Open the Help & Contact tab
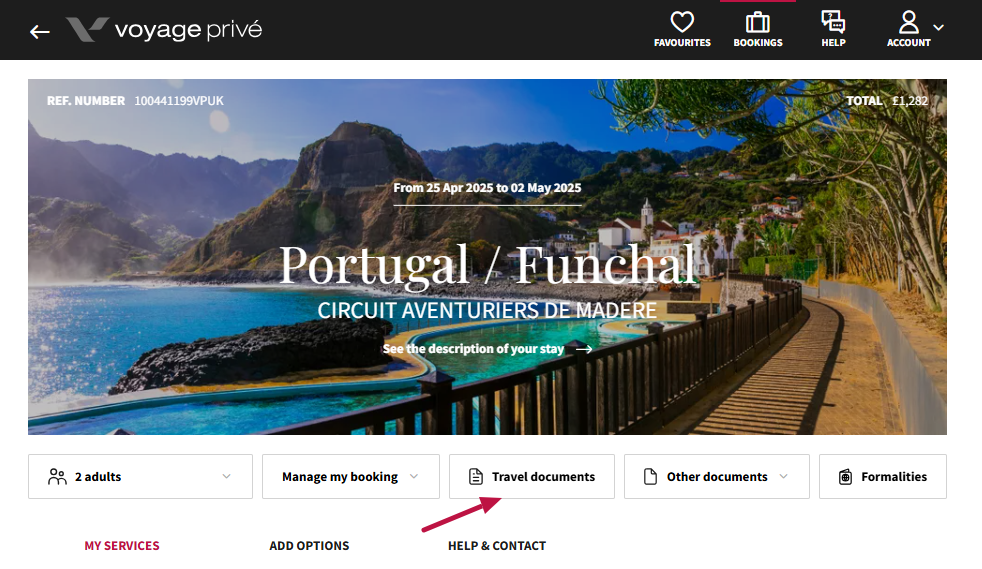The image size is (982, 569). (497, 546)
